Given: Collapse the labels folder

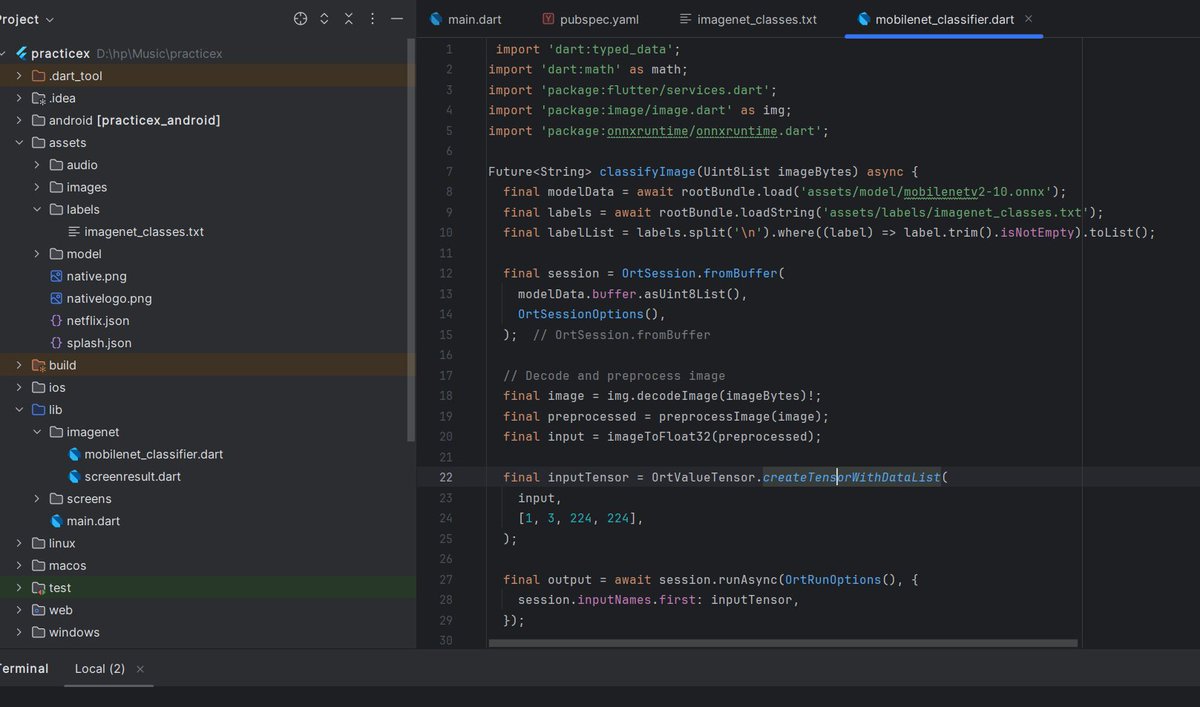Looking at the screenshot, I should 37,209.
